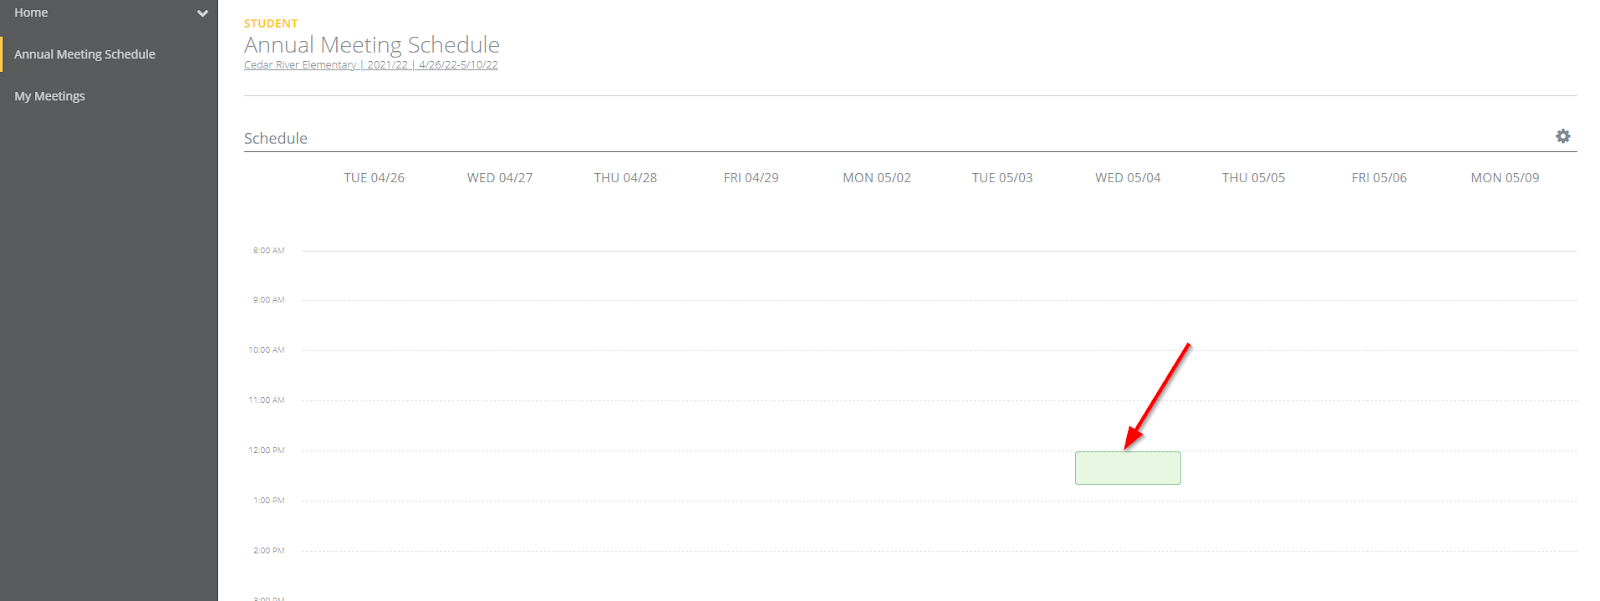1600x601 pixels.
Task: Click the THU 05/05 column header
Action: pyautogui.click(x=1253, y=178)
